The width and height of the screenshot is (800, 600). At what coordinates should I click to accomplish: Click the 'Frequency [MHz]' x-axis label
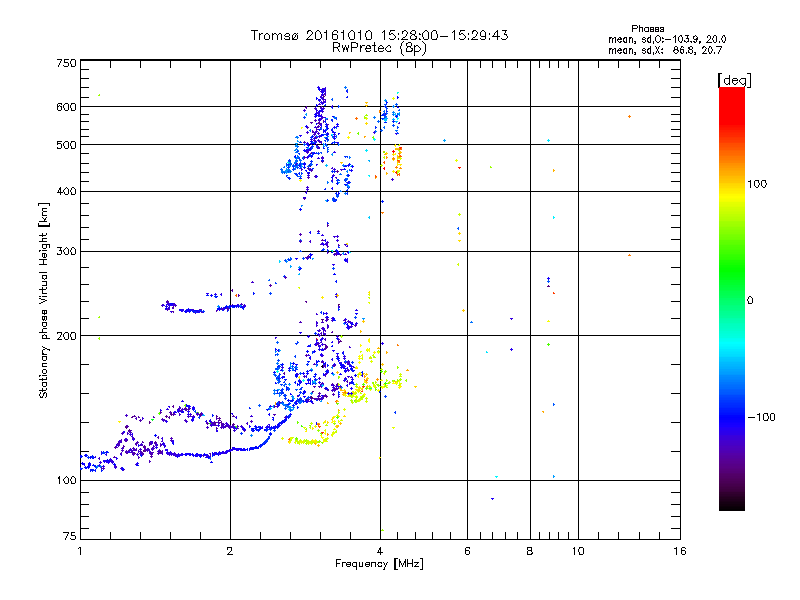coord(379,564)
